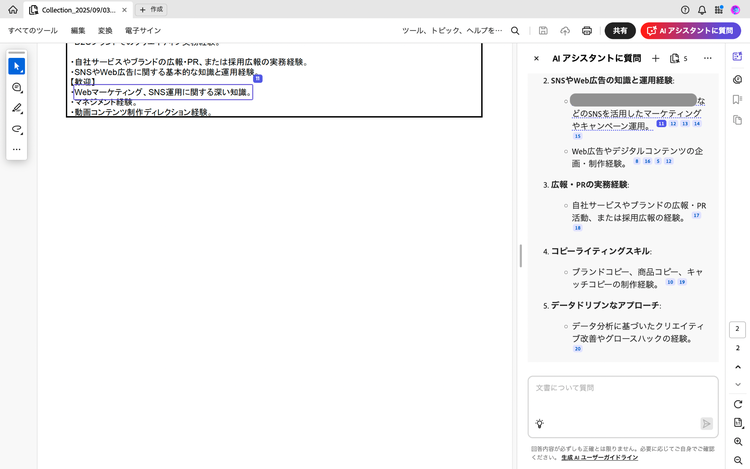Expand more tools with the three-dot button
Viewport: 750px width, 469px height.
pyautogui.click(x=17, y=149)
